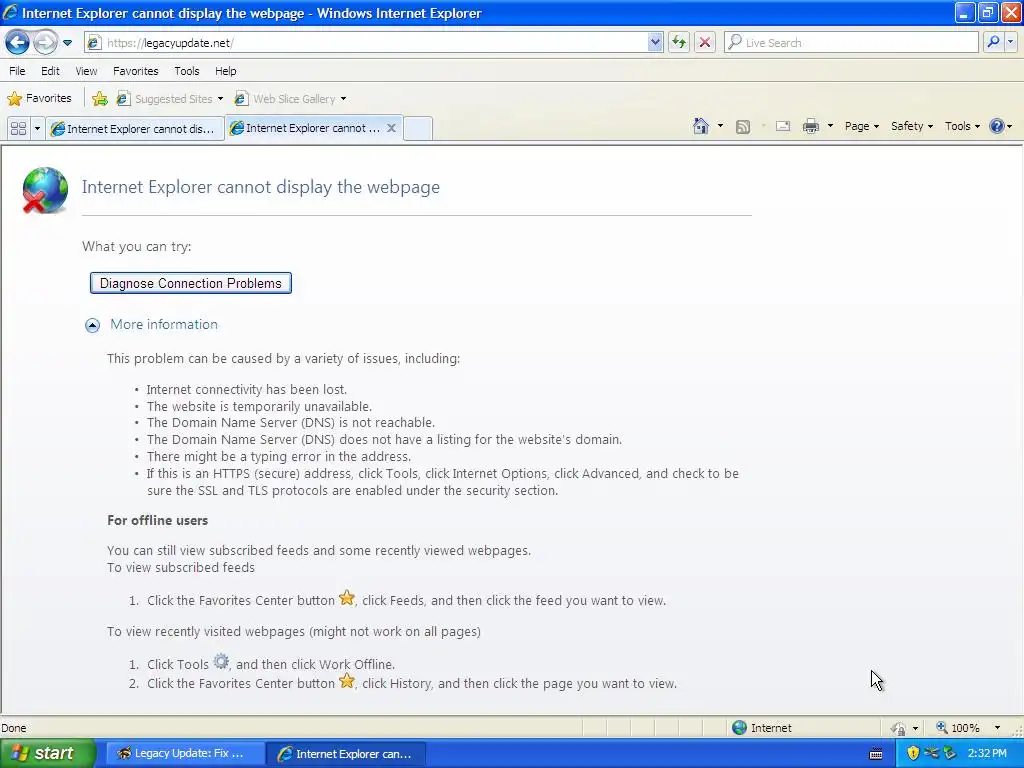This screenshot has width=1024, height=768.
Task: Expand the Print options dropdown arrow
Action: 830,126
